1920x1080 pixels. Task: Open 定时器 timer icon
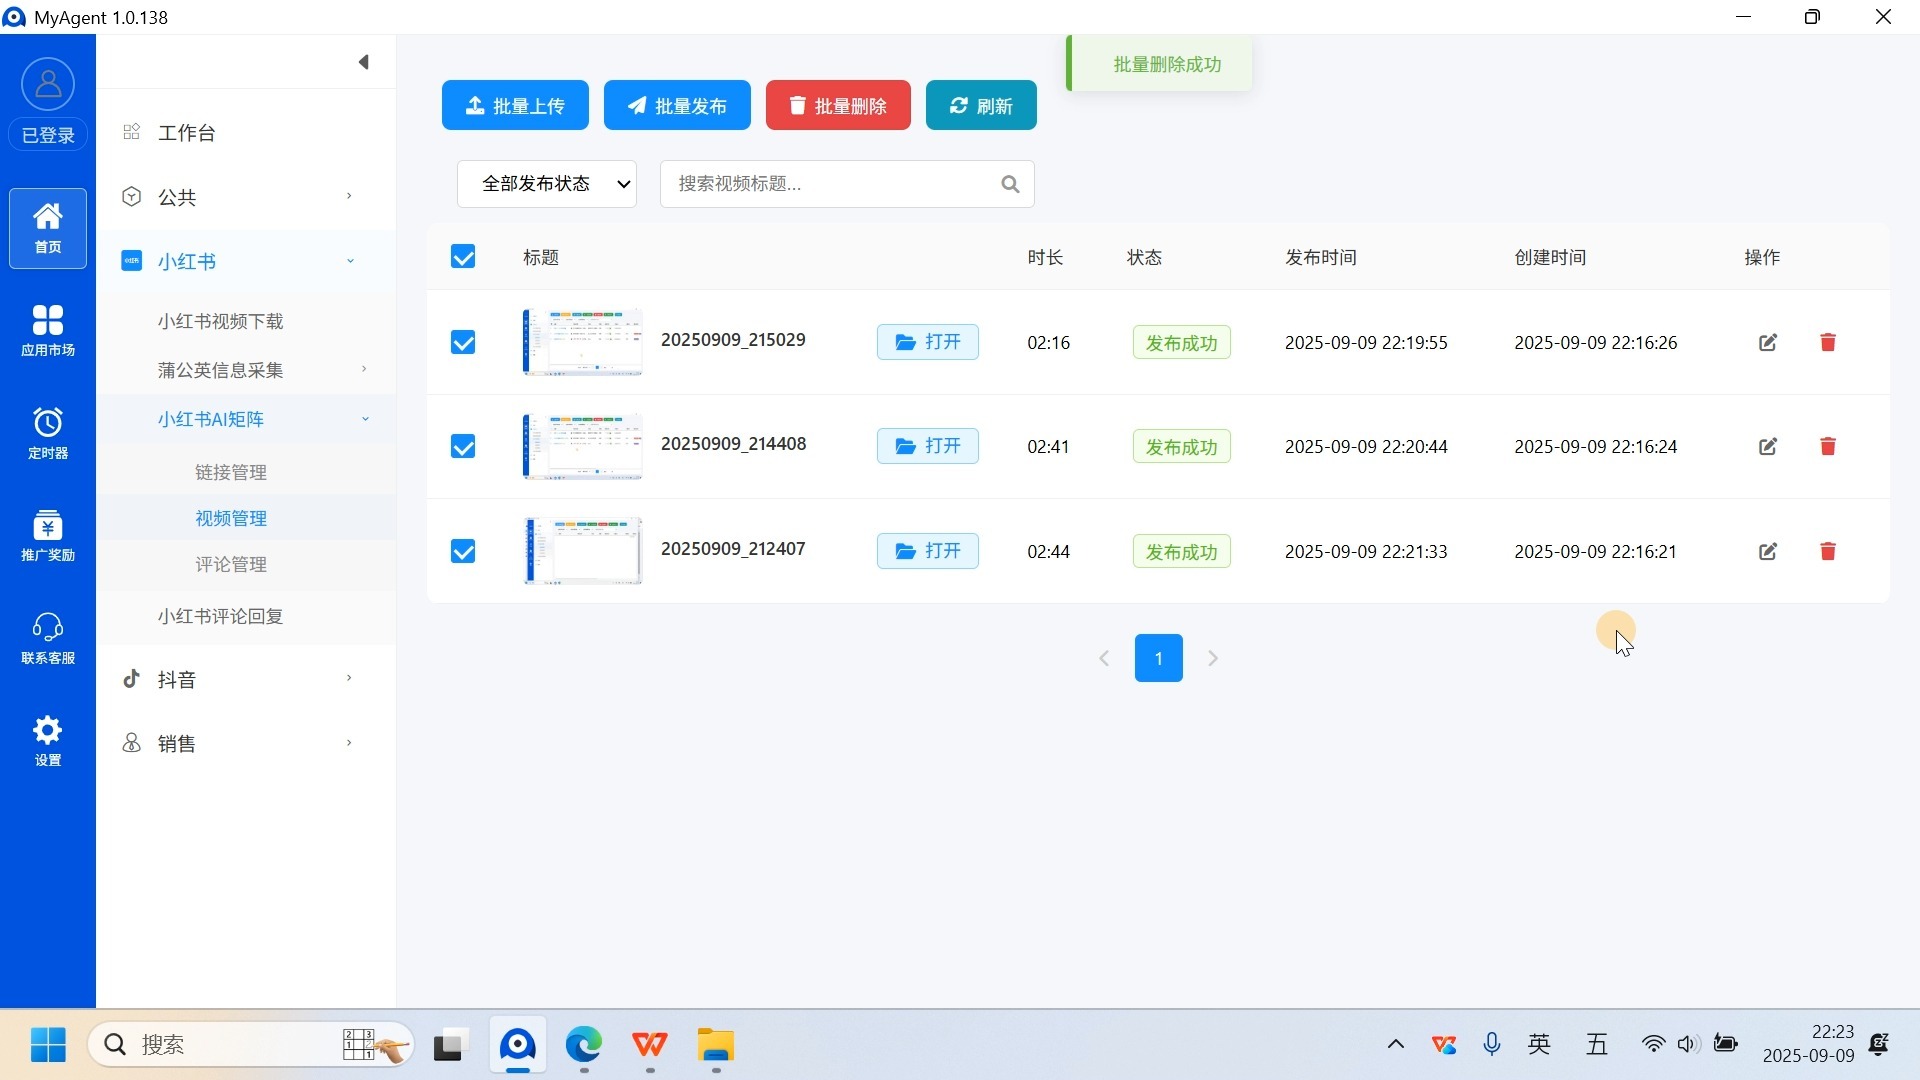(x=48, y=433)
